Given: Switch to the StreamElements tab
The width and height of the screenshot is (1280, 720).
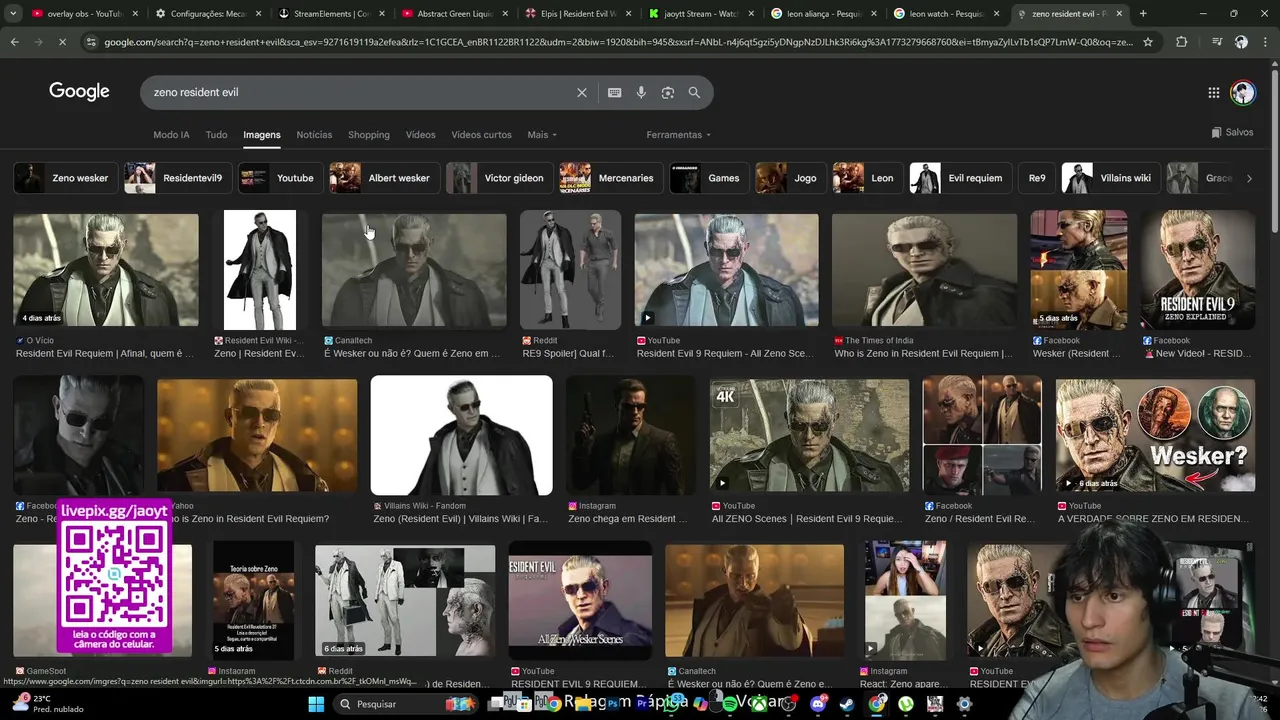Looking at the screenshot, I should point(331,14).
